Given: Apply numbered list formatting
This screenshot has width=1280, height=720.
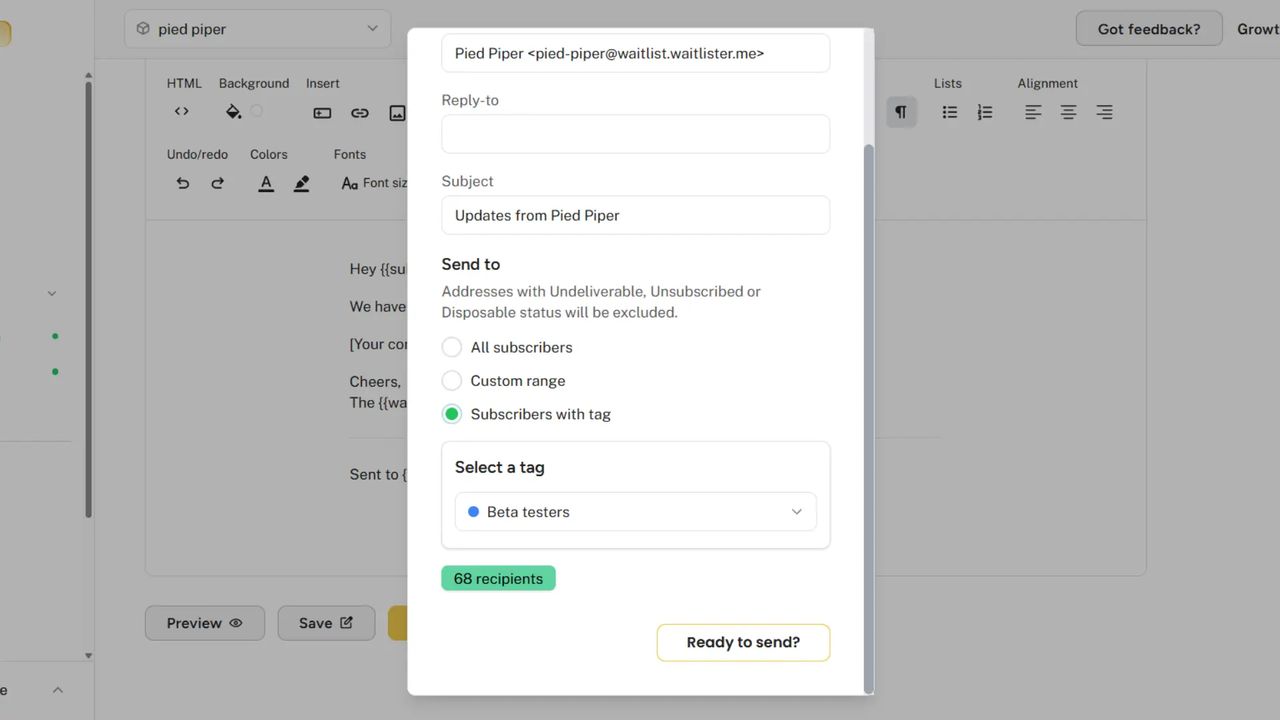Looking at the screenshot, I should [984, 112].
